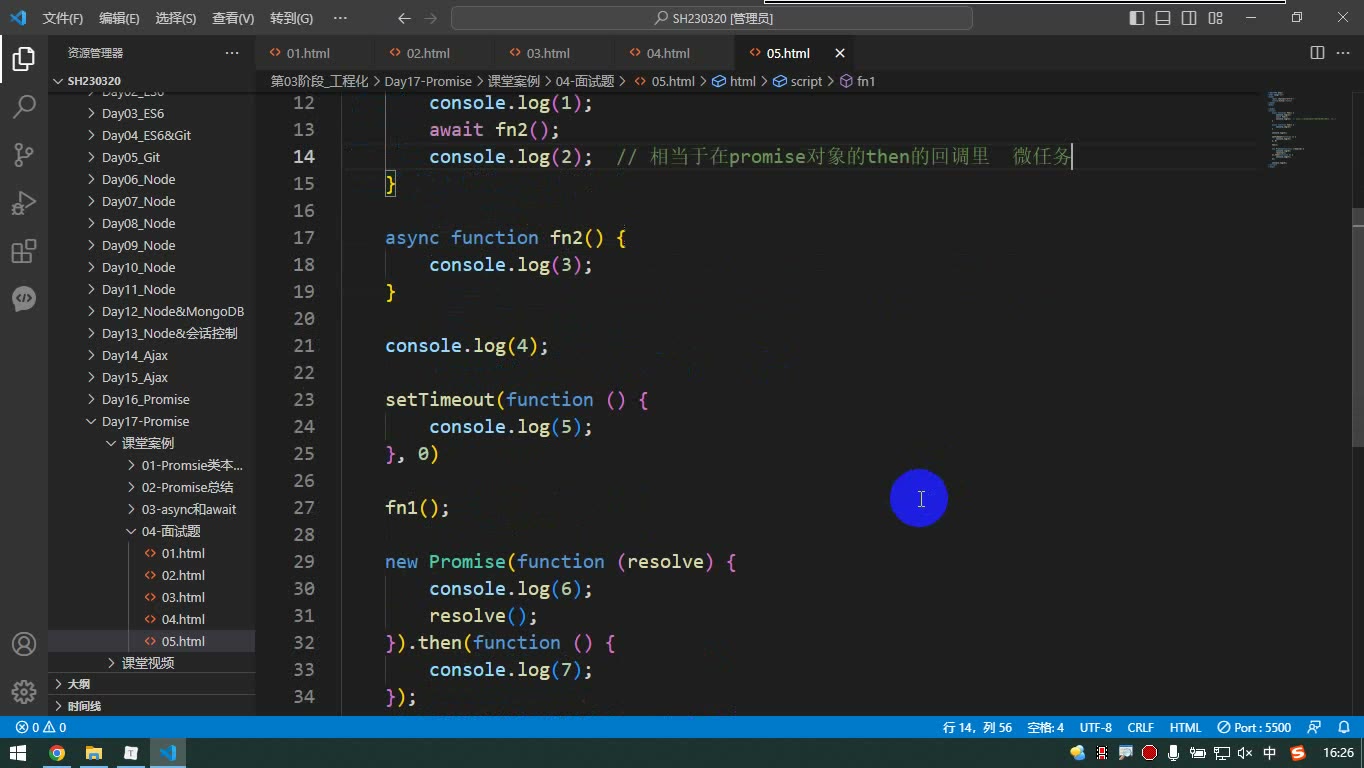Go back with the navigation arrow
The height and width of the screenshot is (768, 1364).
point(404,18)
